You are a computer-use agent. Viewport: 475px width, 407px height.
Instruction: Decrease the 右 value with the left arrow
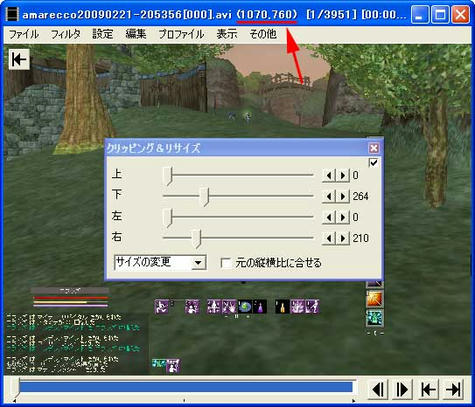coord(329,238)
